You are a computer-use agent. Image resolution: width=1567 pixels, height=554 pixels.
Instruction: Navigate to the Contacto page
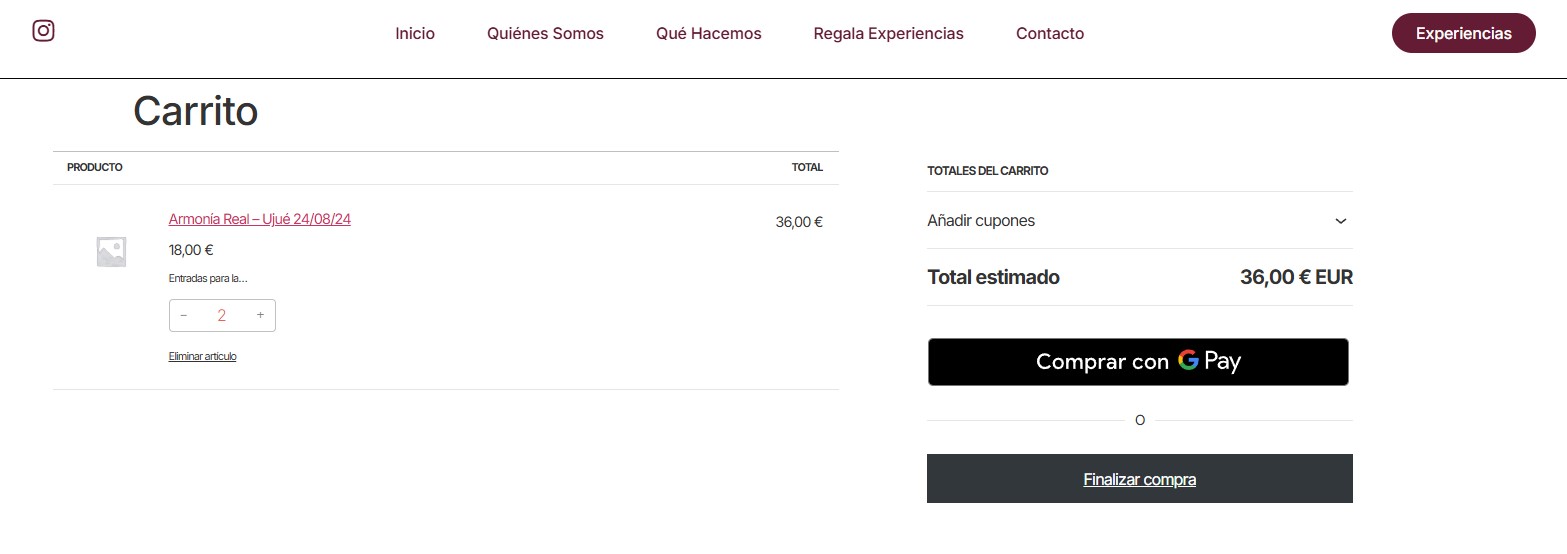pyautogui.click(x=1049, y=34)
